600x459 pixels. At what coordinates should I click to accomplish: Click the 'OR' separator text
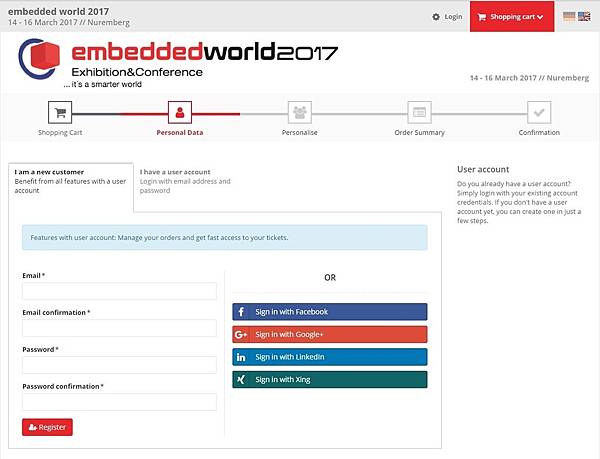click(x=330, y=278)
